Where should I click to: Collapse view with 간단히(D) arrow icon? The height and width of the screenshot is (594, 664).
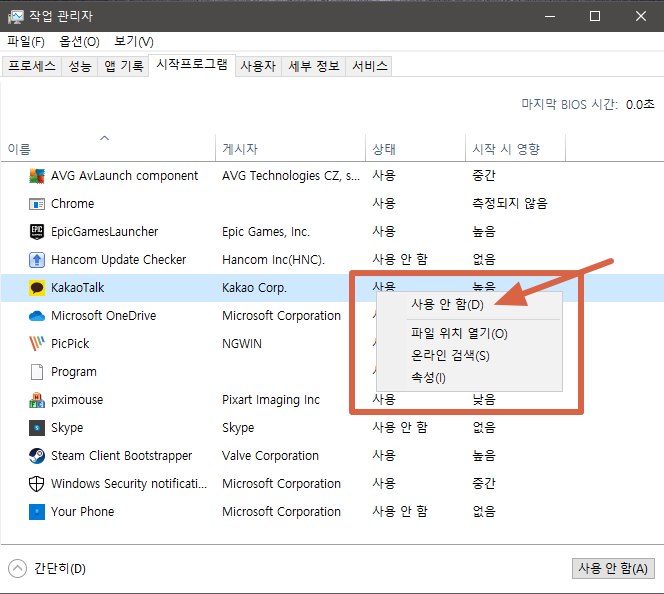click(17, 569)
